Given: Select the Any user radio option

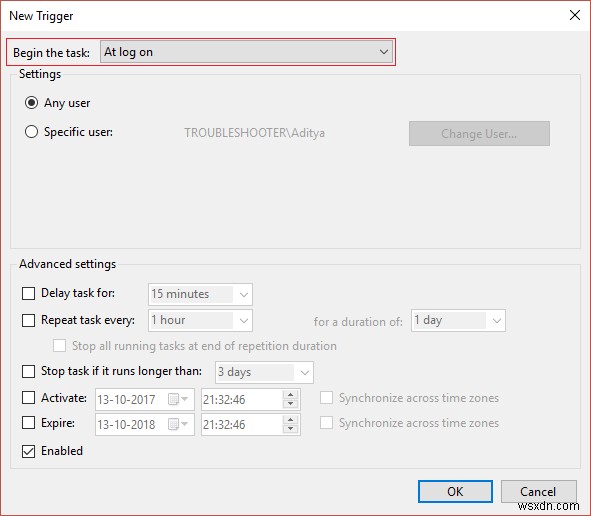Looking at the screenshot, I should click(31, 103).
